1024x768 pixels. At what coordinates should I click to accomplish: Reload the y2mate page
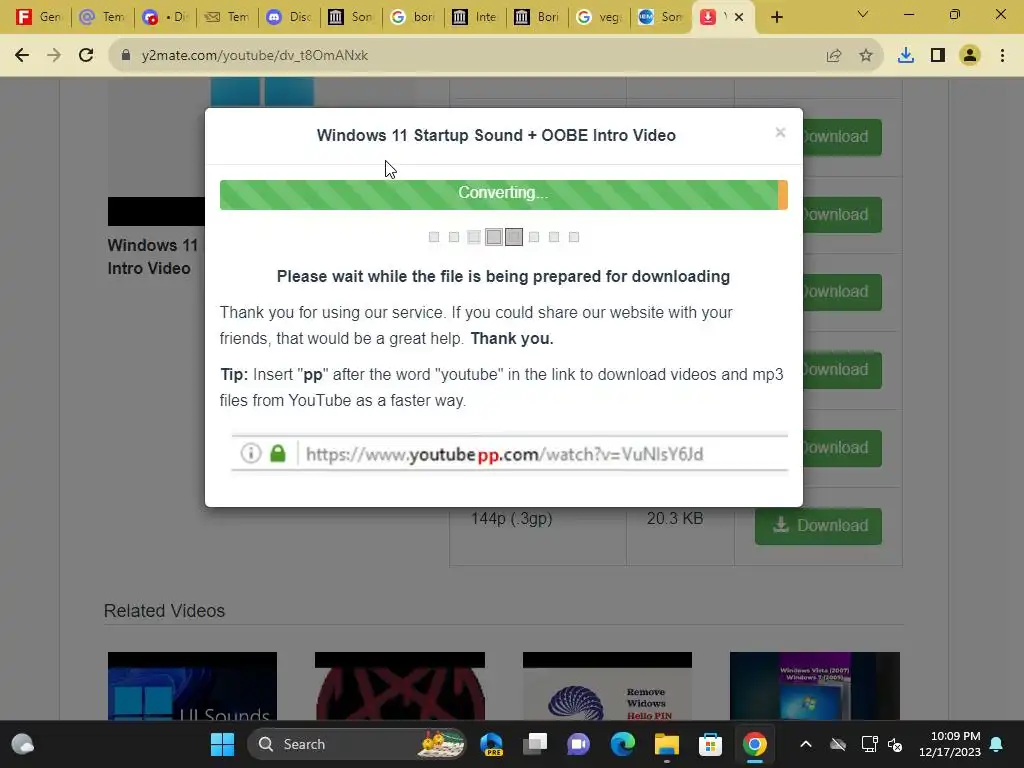[86, 56]
